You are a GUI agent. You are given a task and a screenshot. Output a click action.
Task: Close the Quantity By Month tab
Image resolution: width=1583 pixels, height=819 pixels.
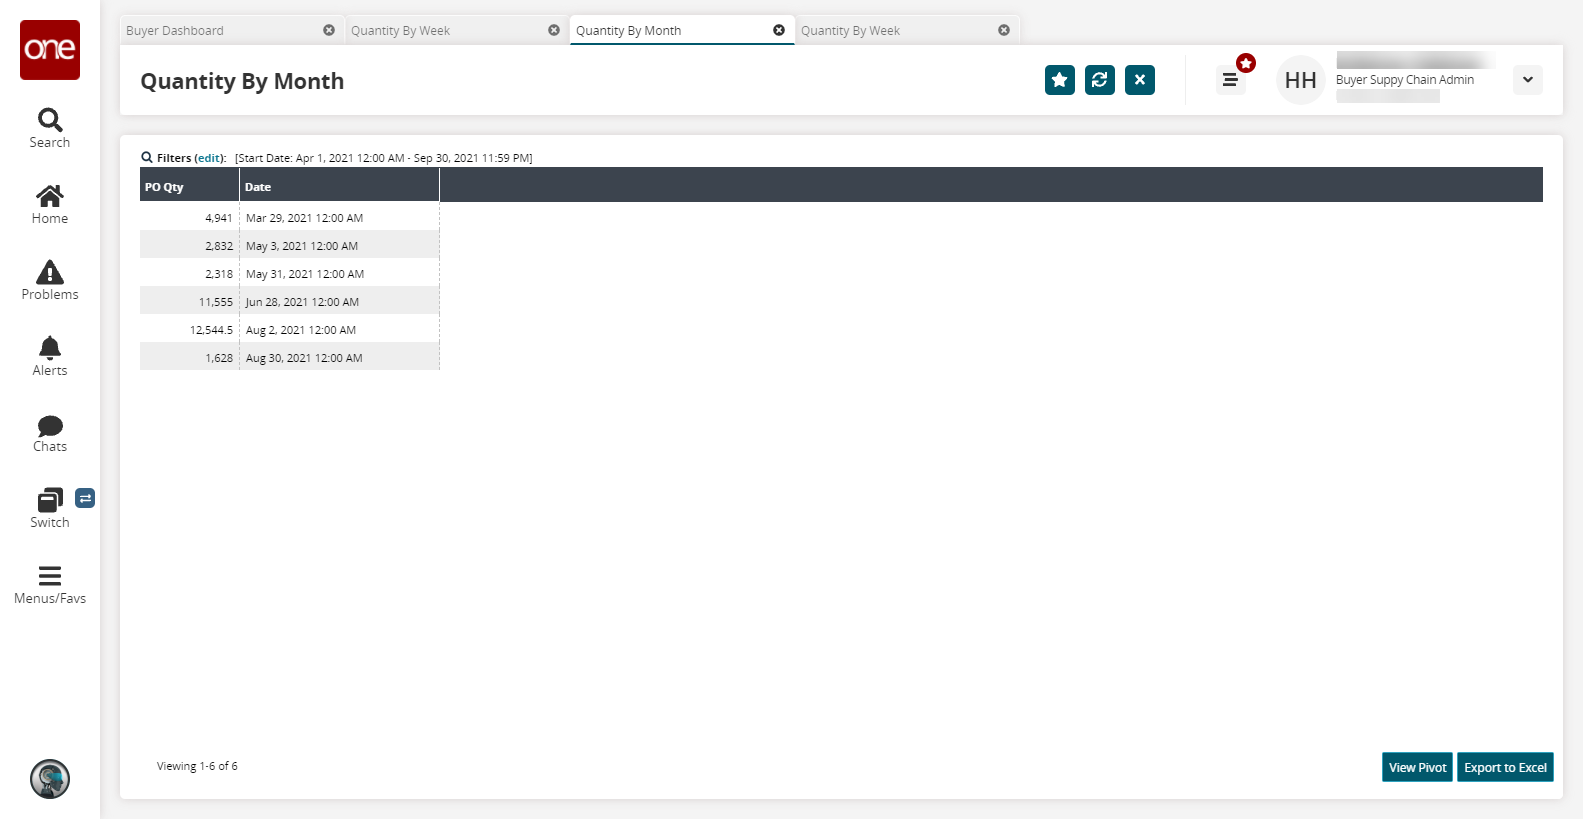click(779, 30)
